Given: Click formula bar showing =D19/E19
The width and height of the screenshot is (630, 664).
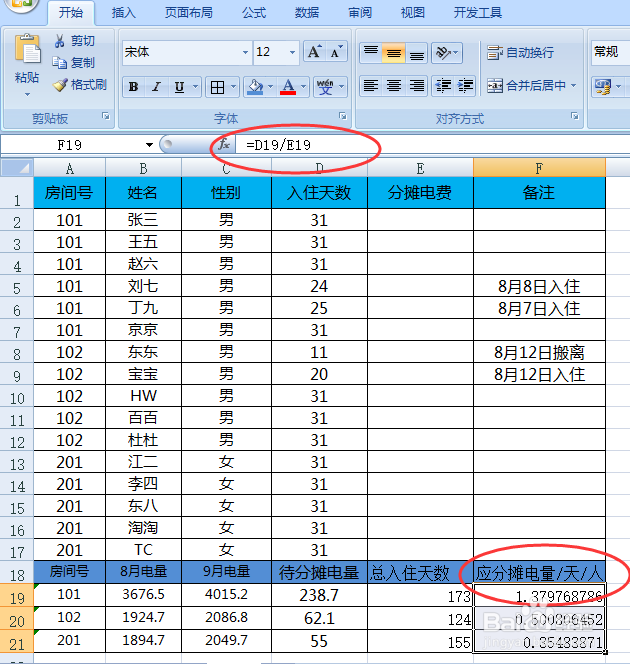Looking at the screenshot, I should (432, 145).
